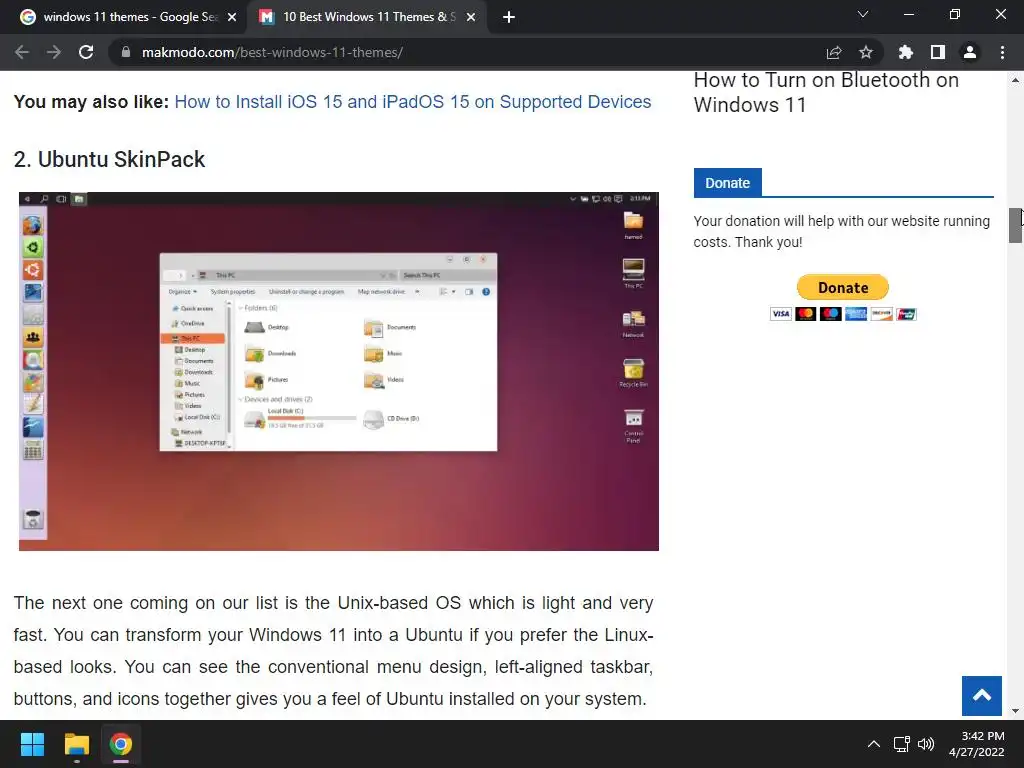Image resolution: width=1024 pixels, height=768 pixels.
Task: Open Chrome's three-dot menu
Action: (1002, 52)
